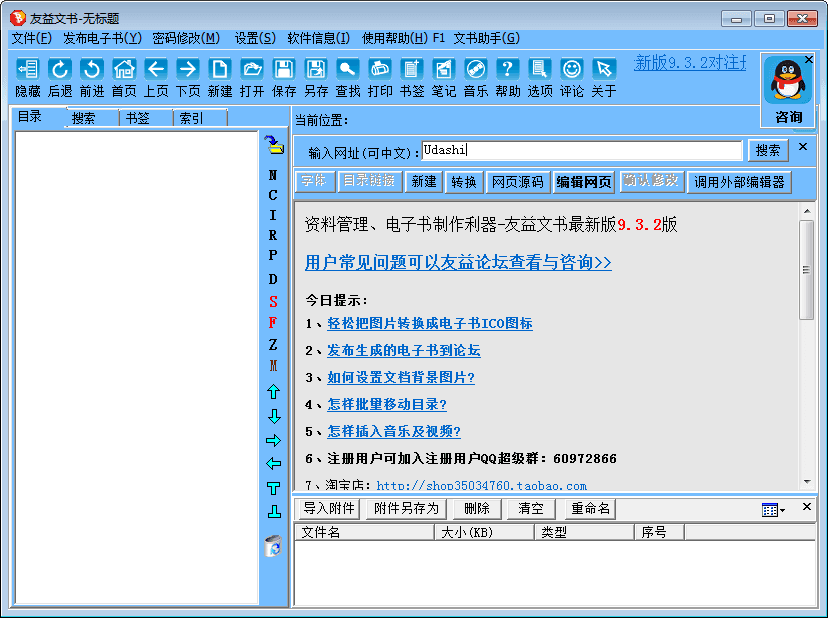This screenshot has width=828, height=618.
Task: Click the 音乐 music icon
Action: (476, 69)
